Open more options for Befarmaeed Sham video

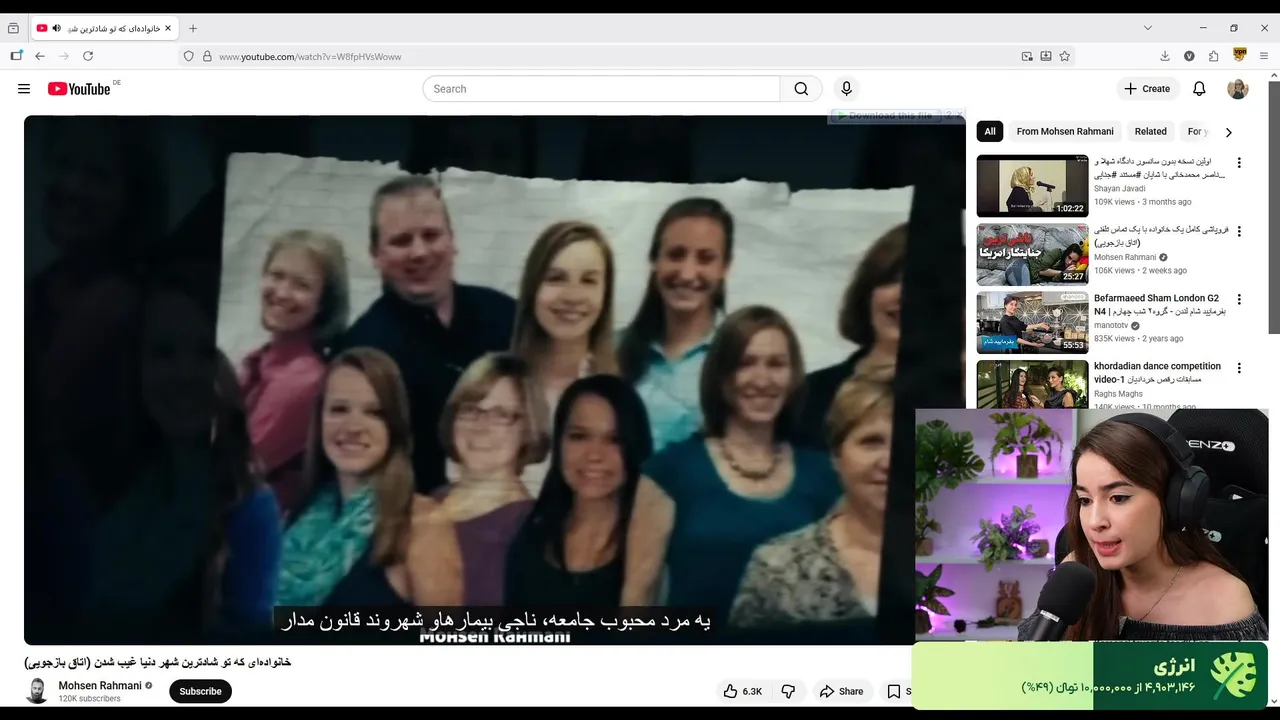[x=1239, y=299]
